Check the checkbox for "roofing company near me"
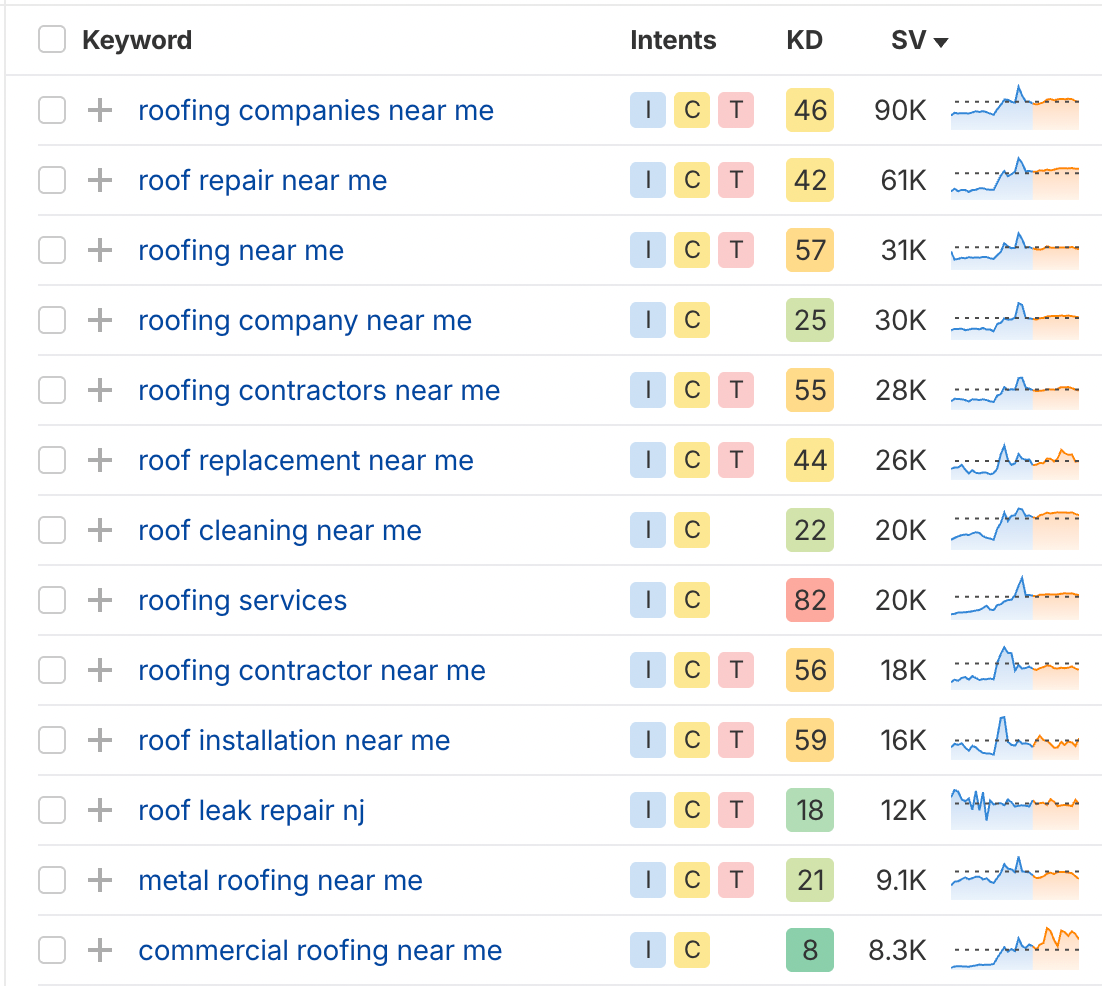1102x986 pixels. click(x=51, y=320)
